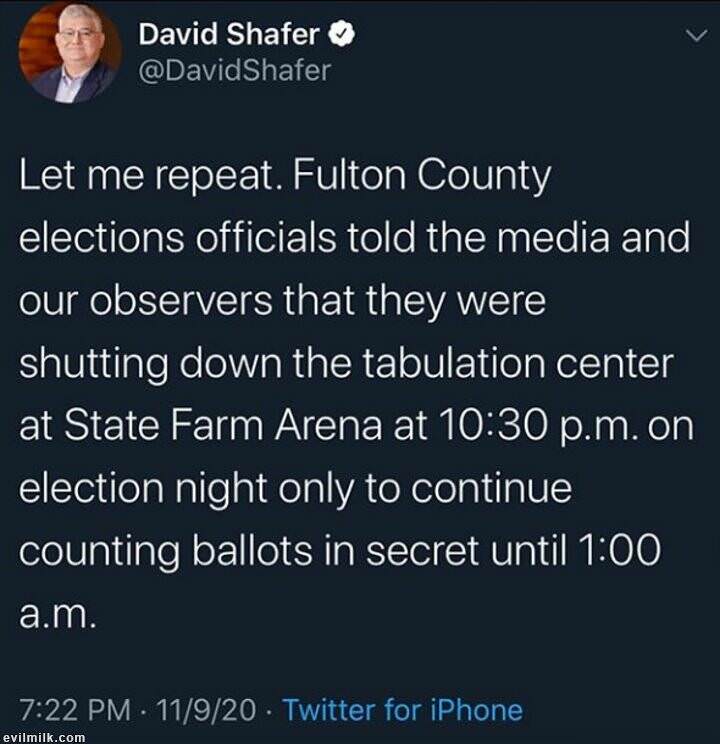This screenshot has height=744, width=720.
Task: Click the David Shafer display name
Action: click(229, 34)
